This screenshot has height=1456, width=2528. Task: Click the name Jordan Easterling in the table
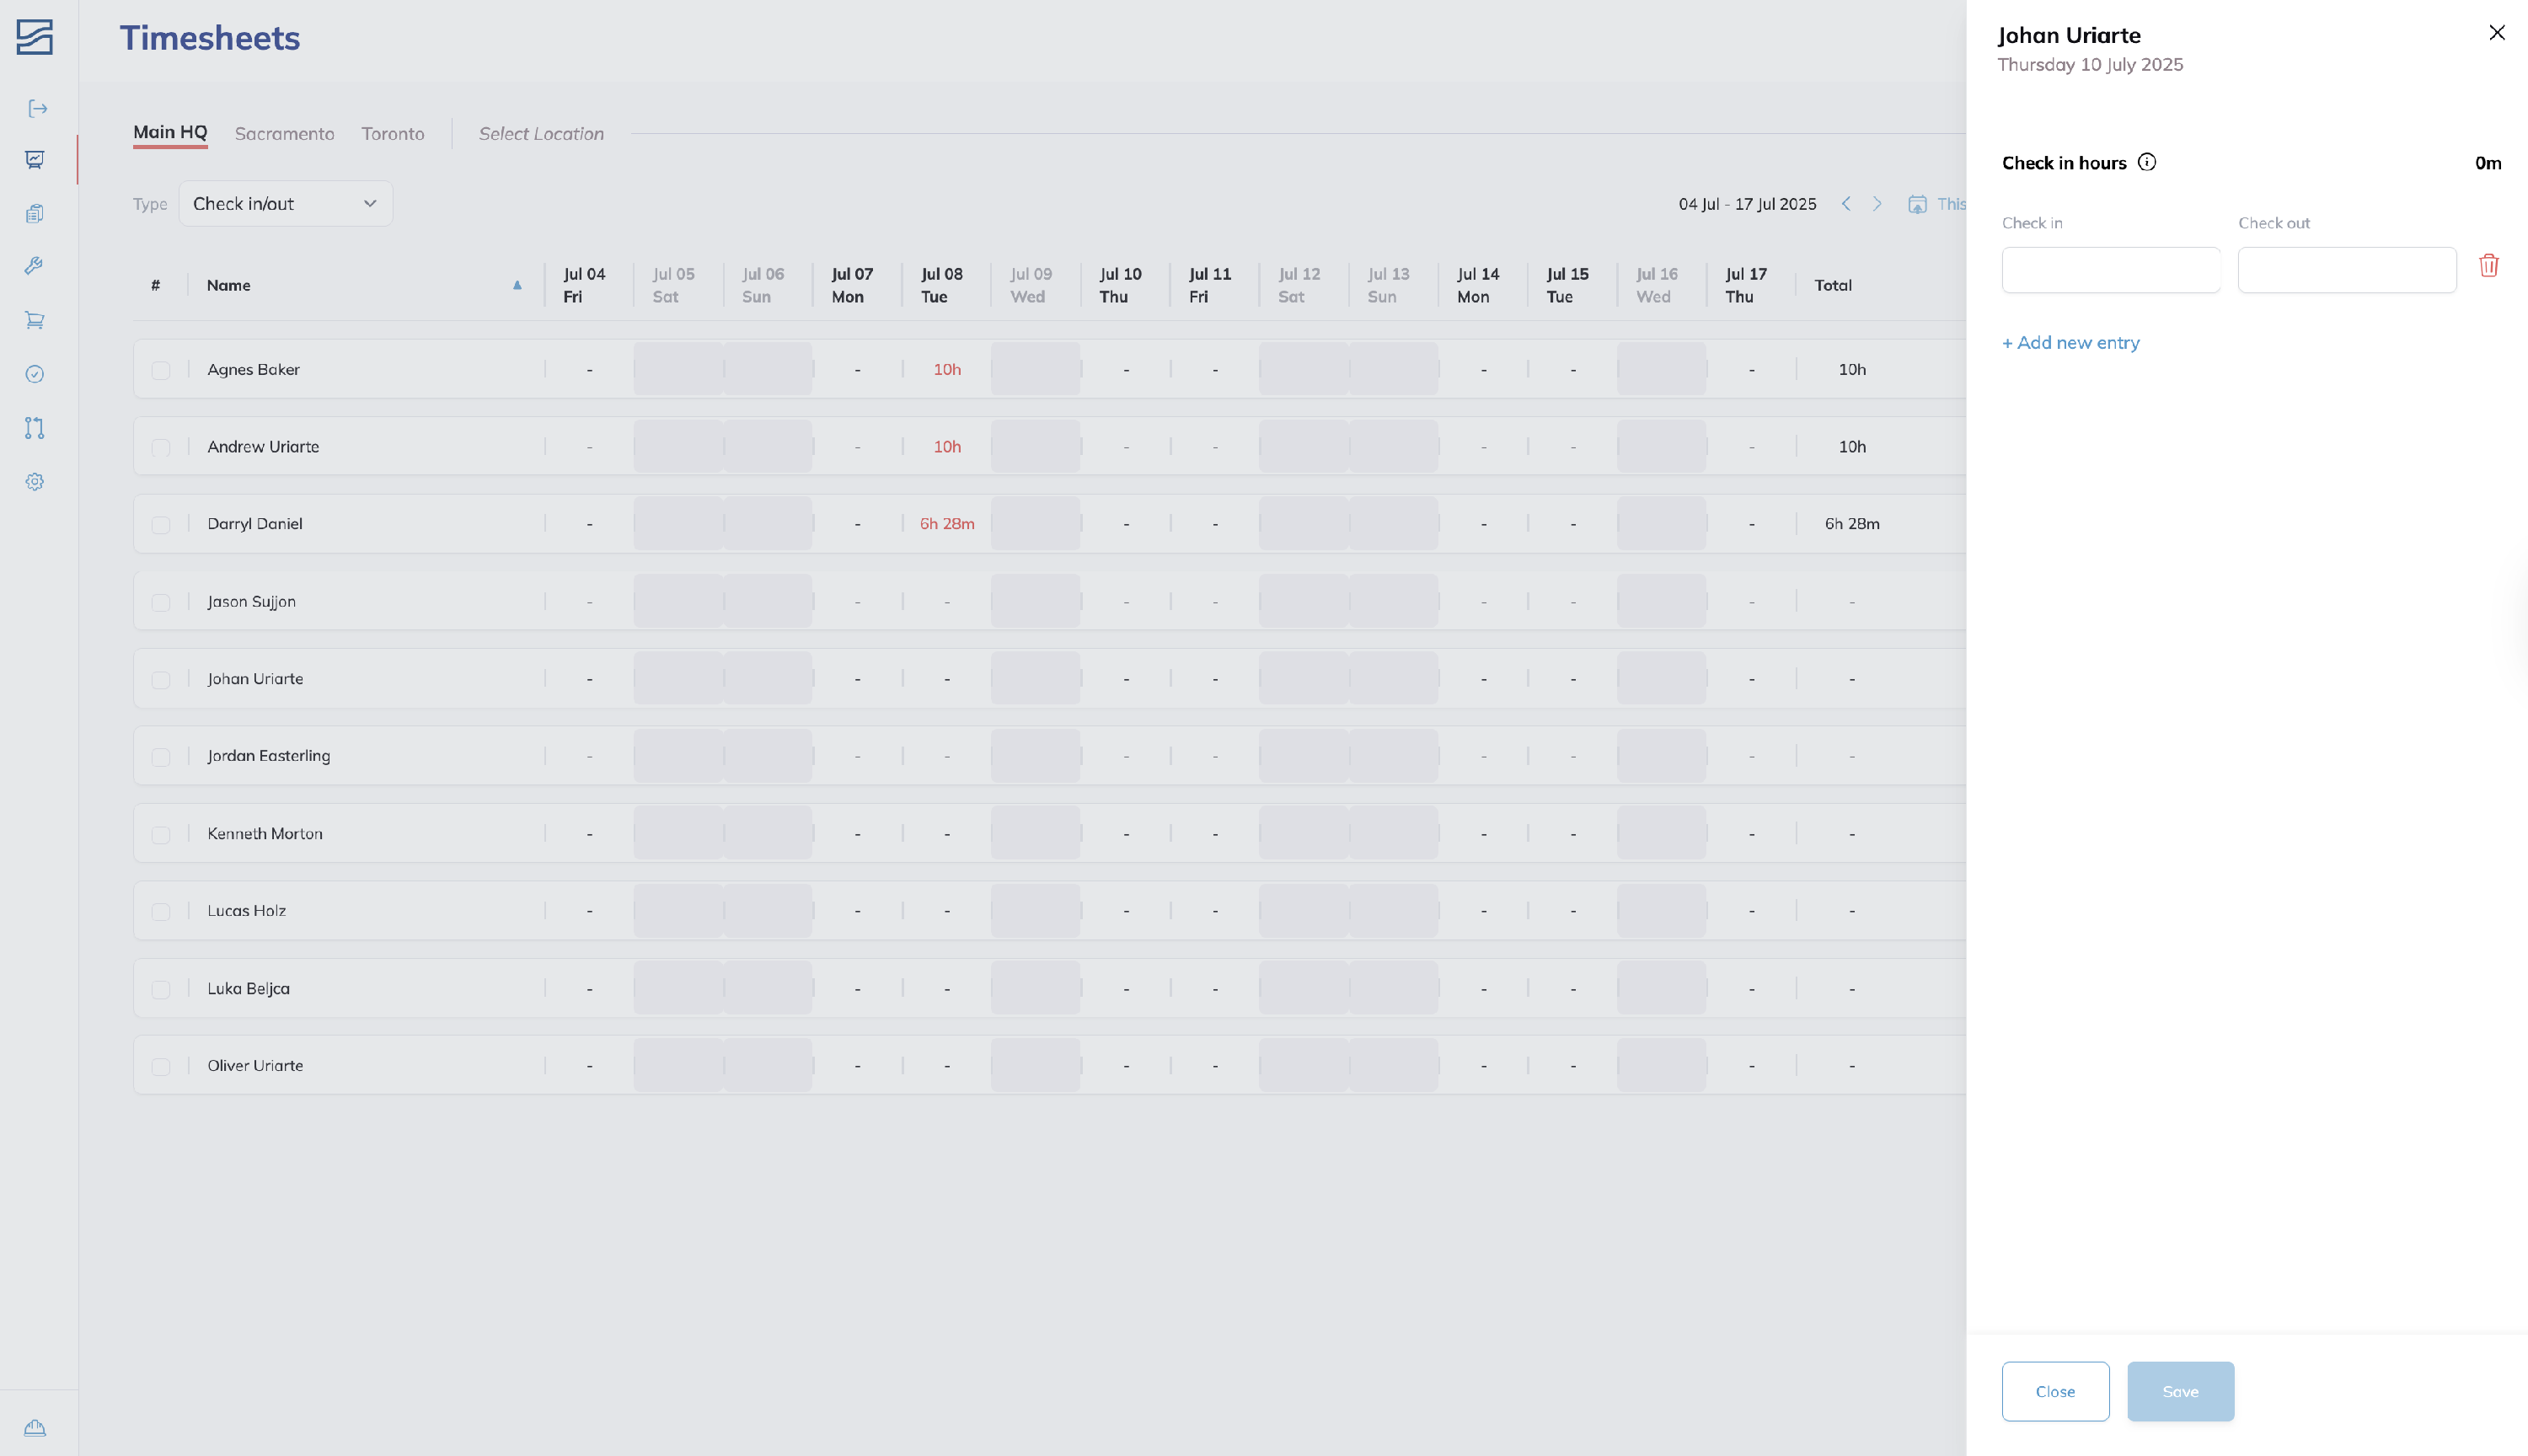(269, 756)
